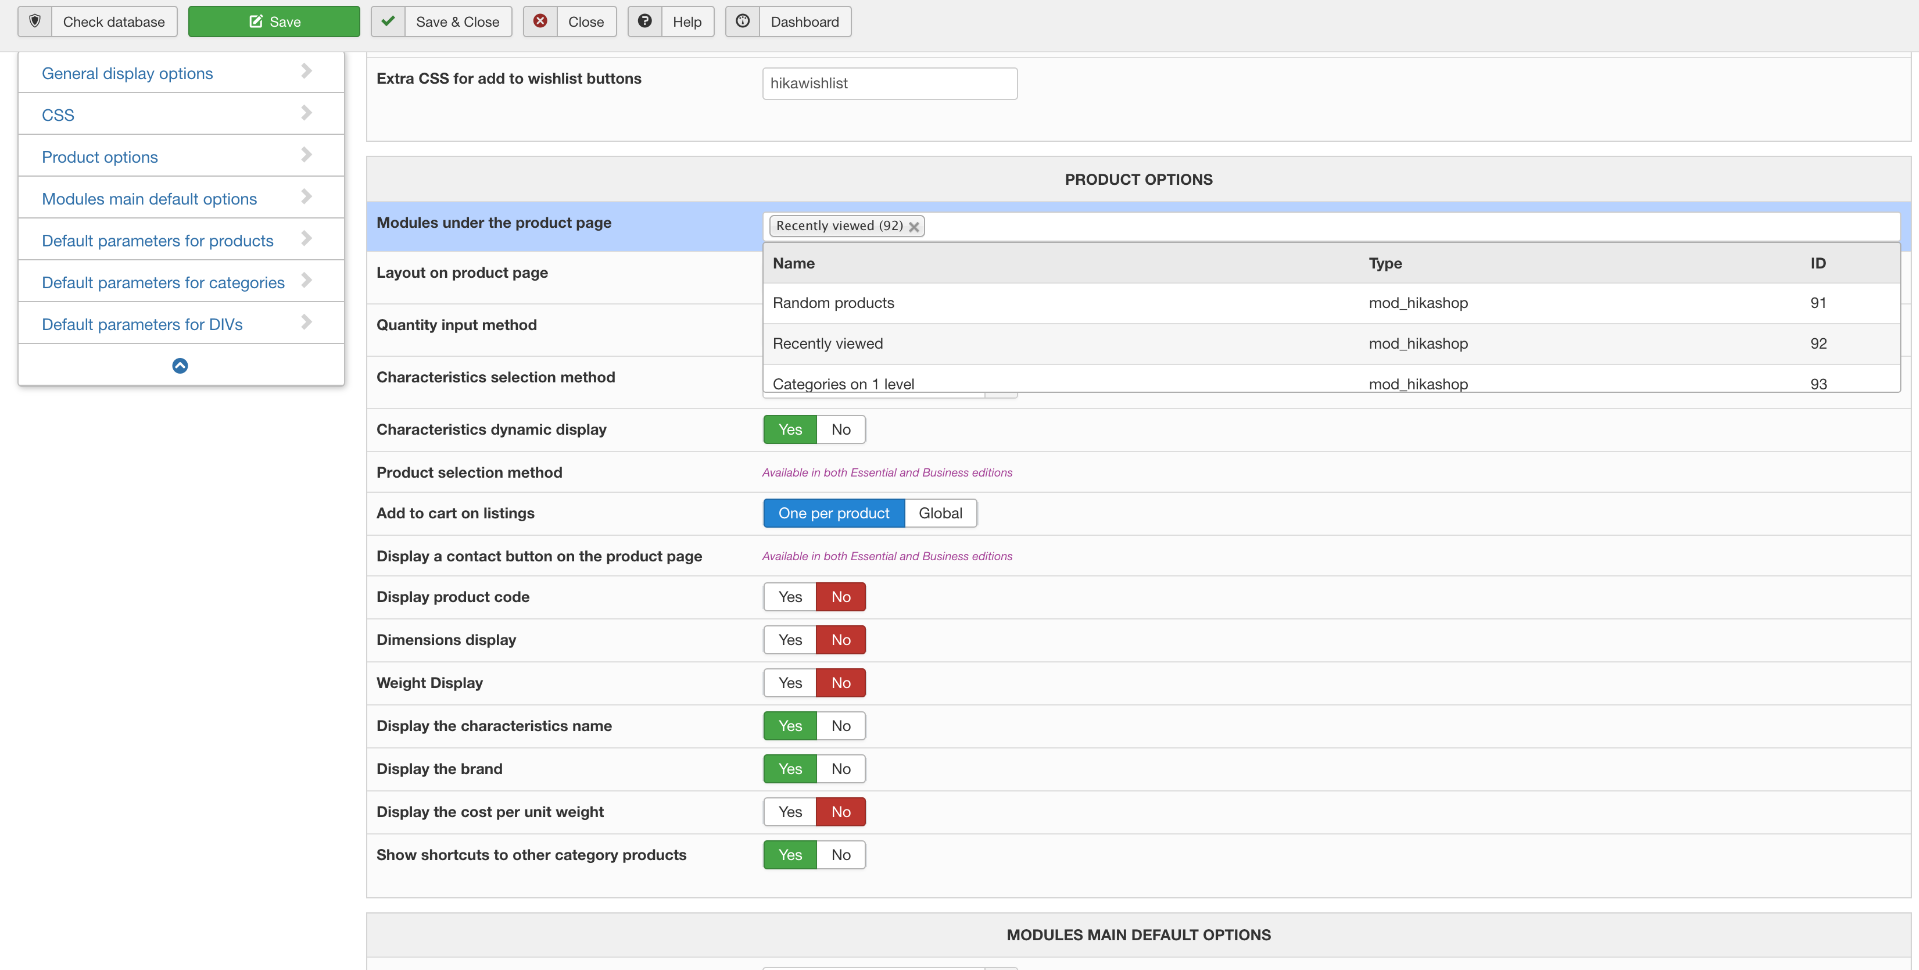Go to Default parameters for DIVs
Image resolution: width=1919 pixels, height=970 pixels.
coord(142,324)
